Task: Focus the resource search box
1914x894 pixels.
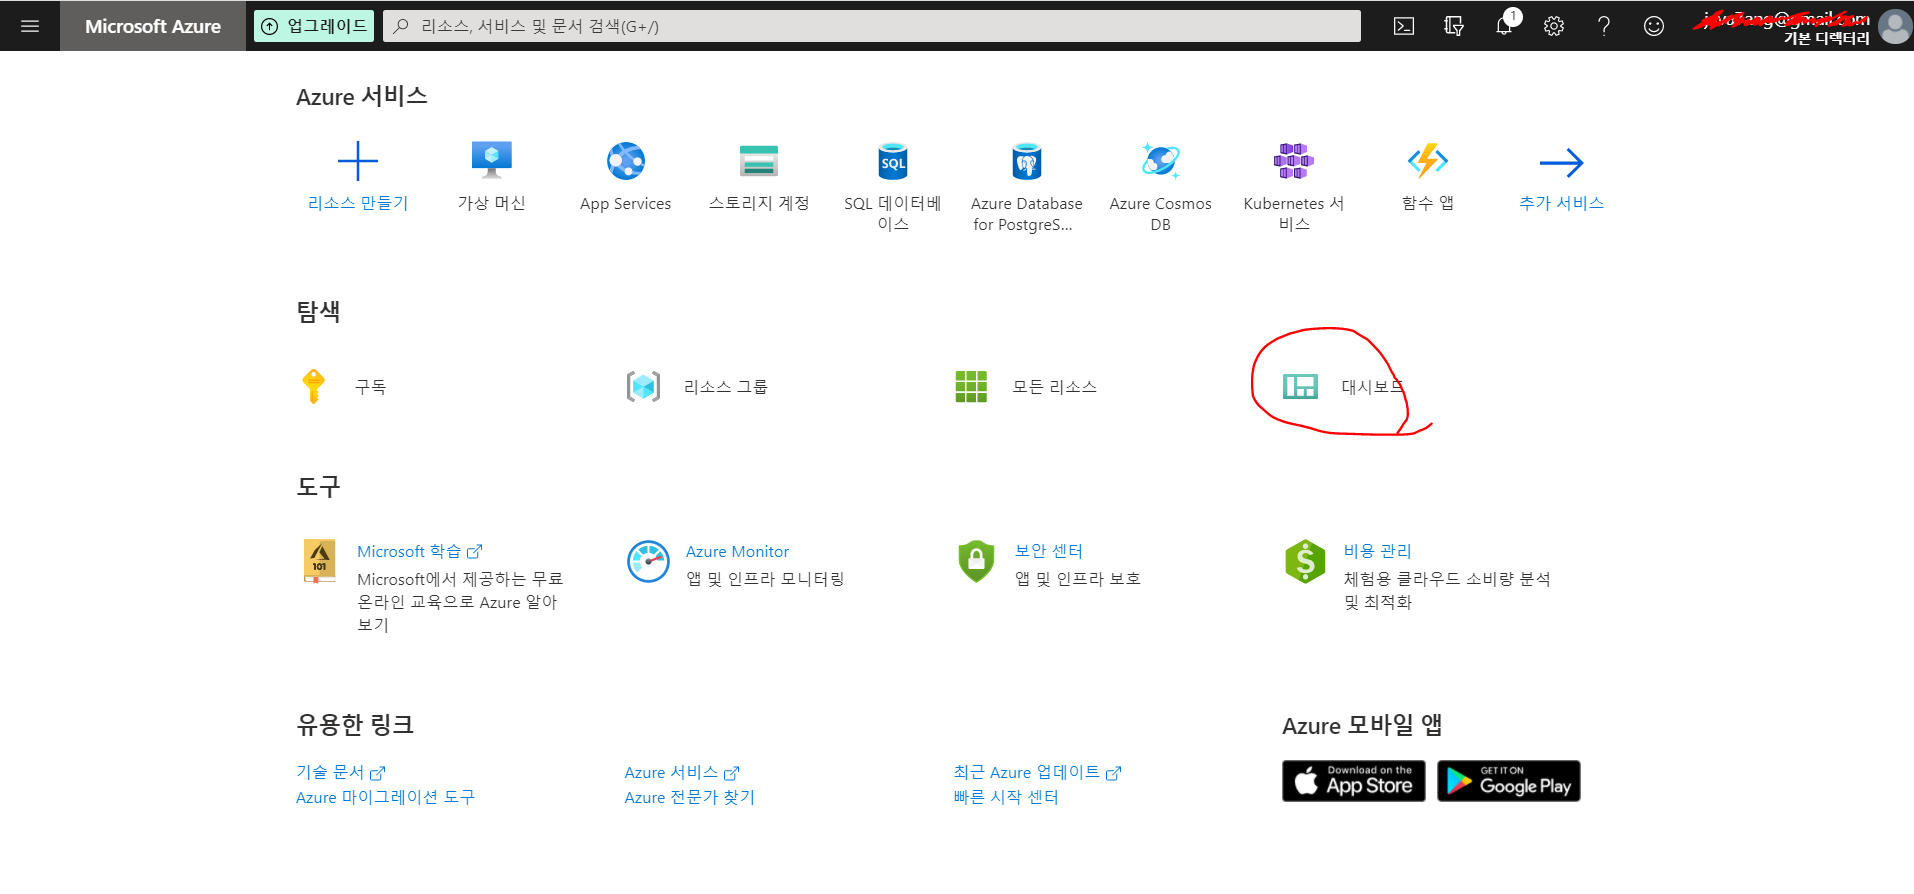Action: tap(872, 26)
